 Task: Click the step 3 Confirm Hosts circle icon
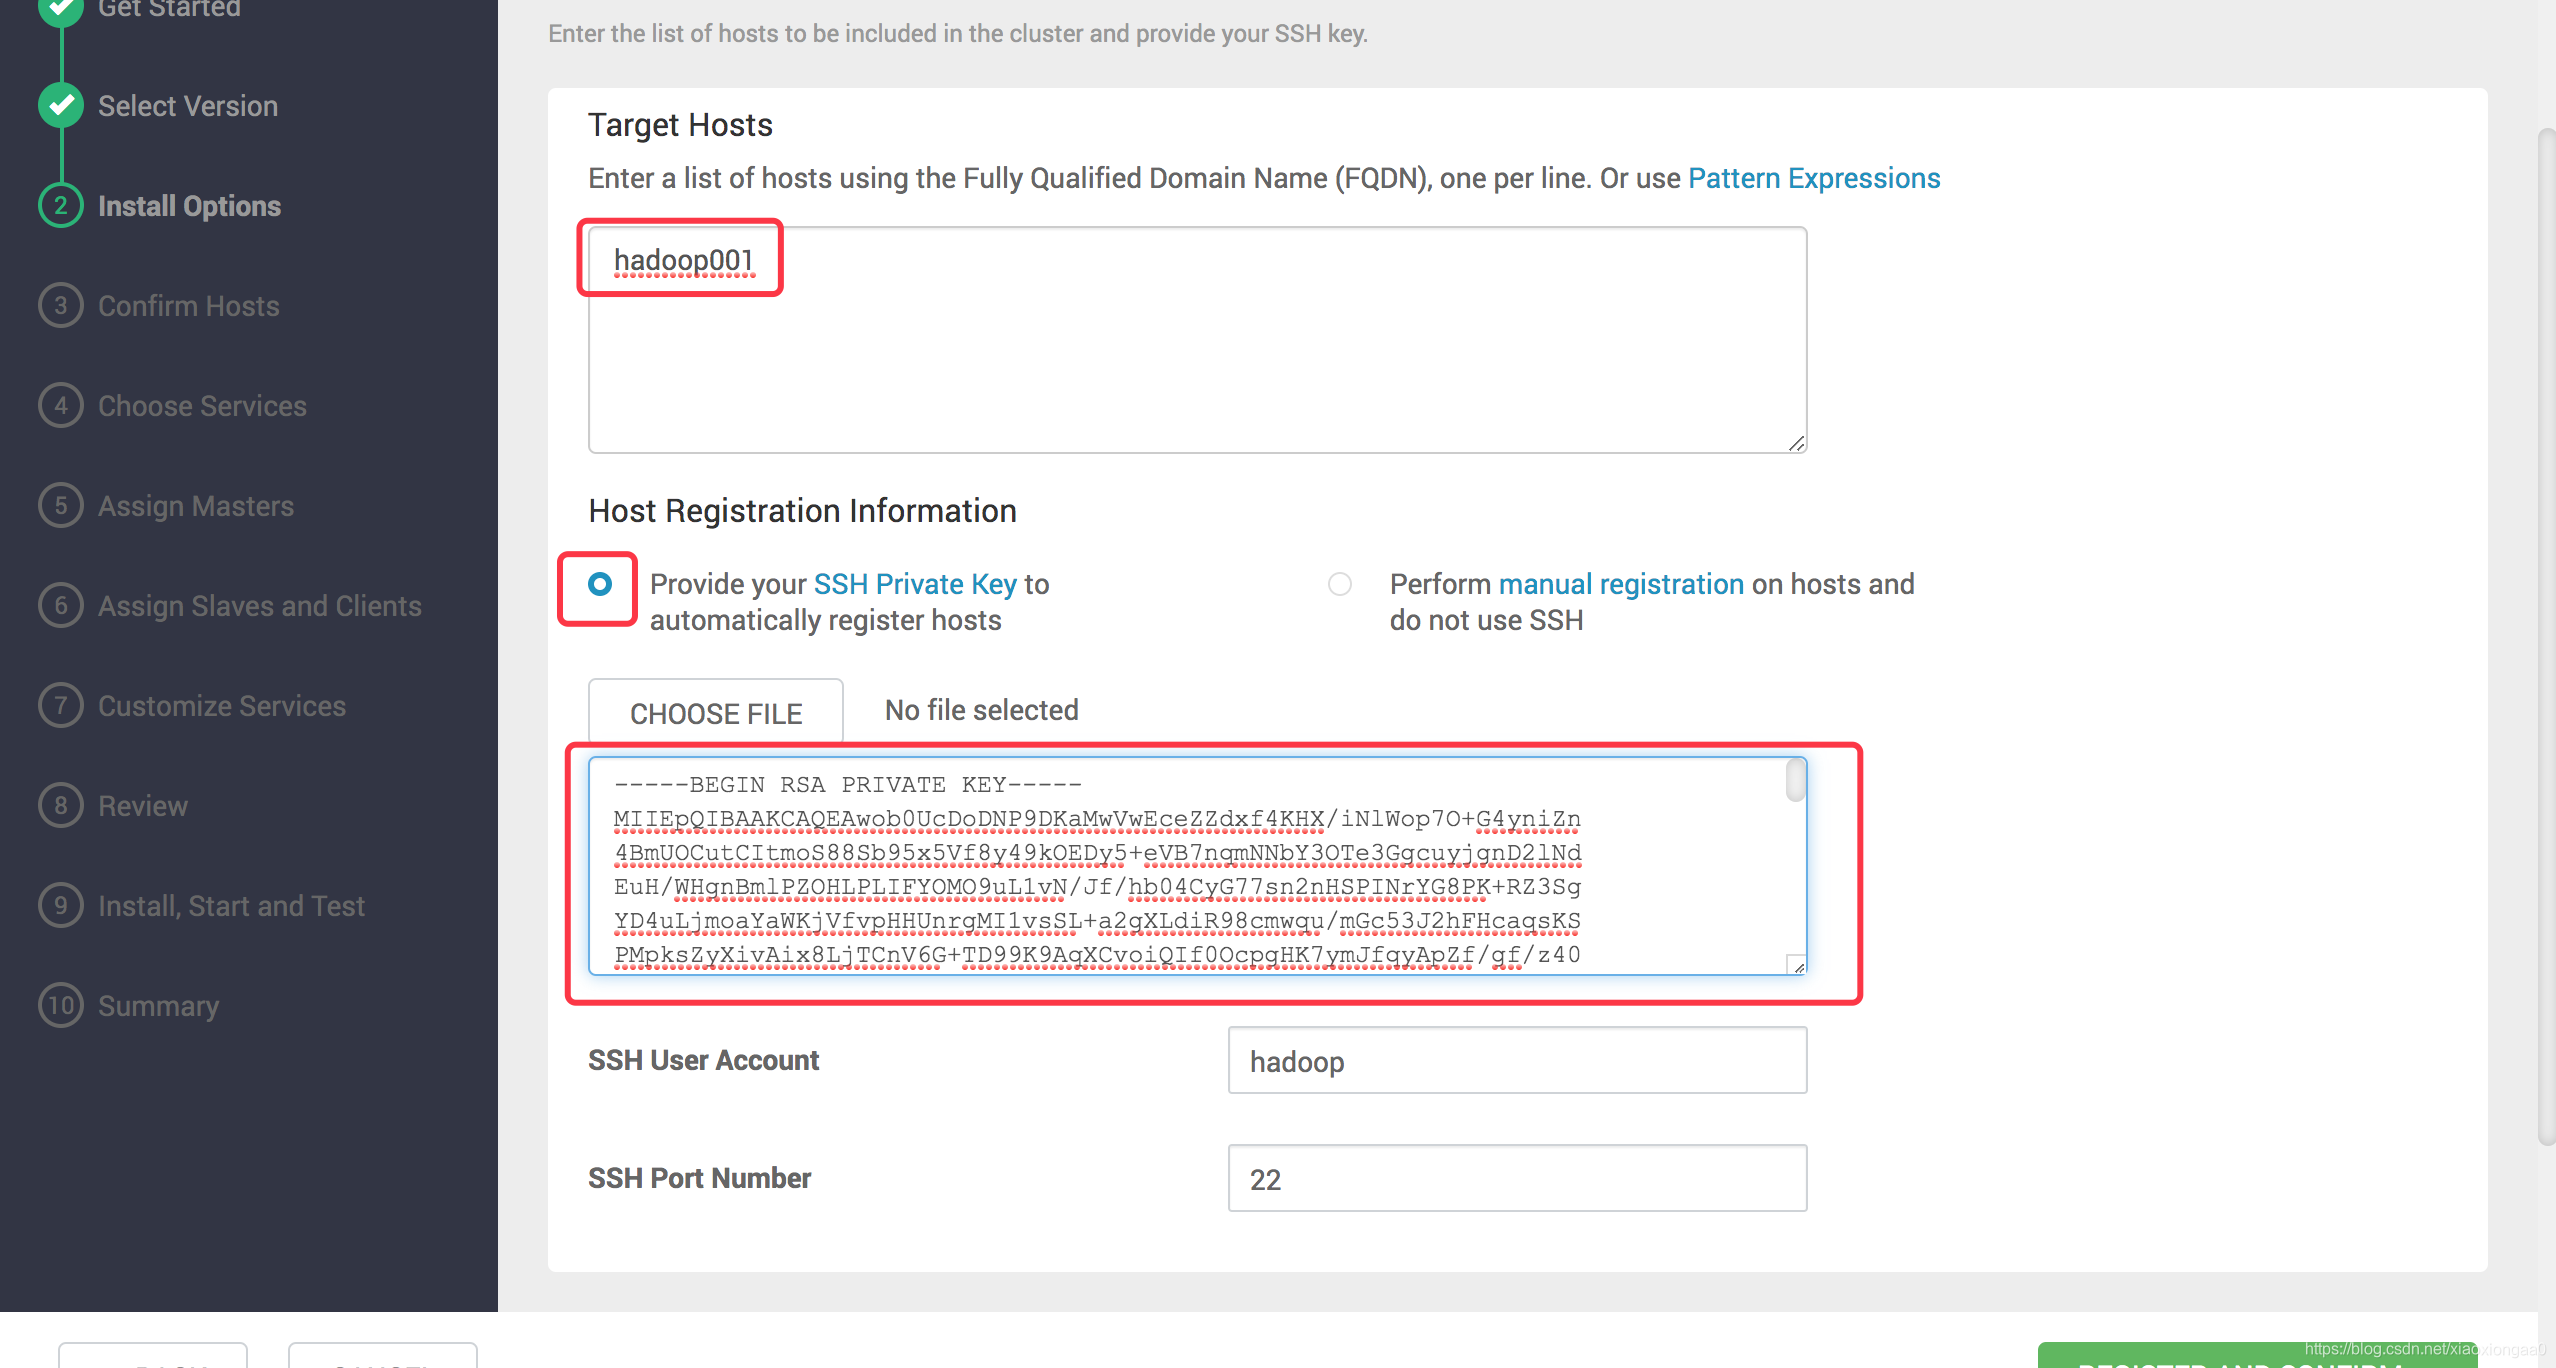tap(61, 305)
